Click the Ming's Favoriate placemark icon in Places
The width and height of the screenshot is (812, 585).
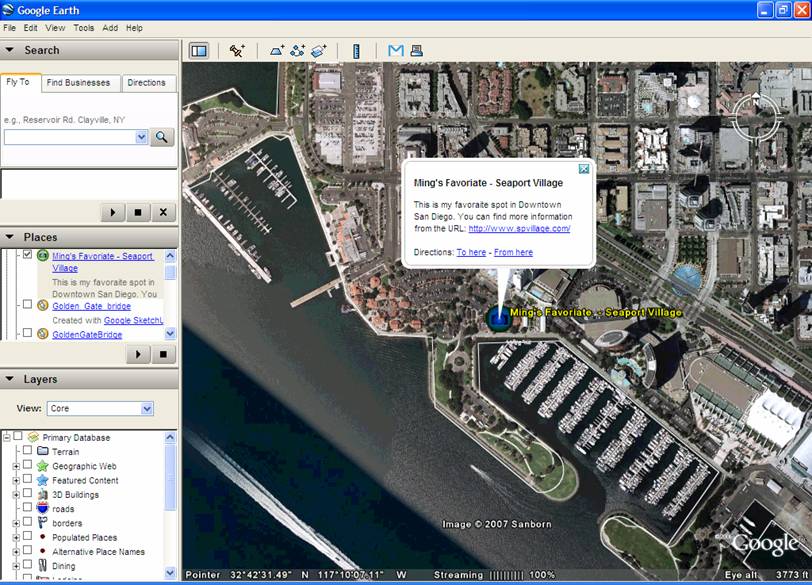43,255
